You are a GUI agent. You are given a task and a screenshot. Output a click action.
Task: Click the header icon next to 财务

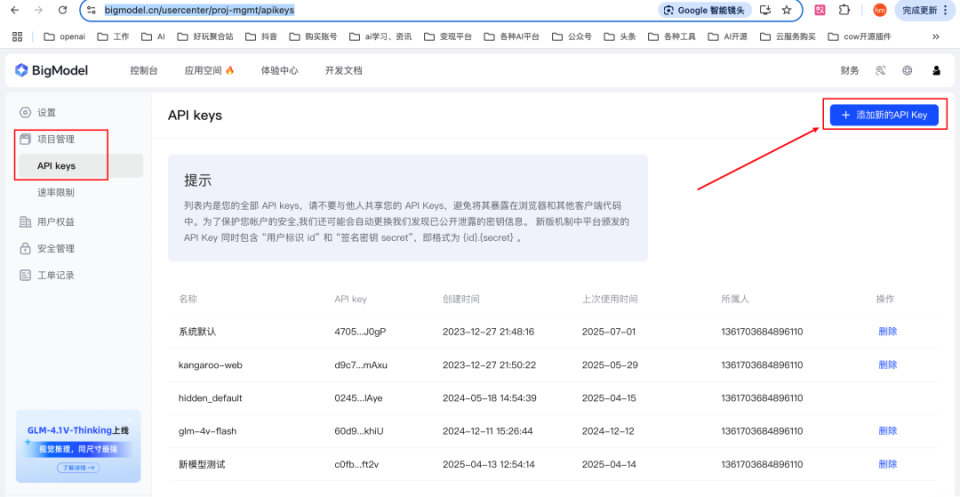click(x=880, y=71)
